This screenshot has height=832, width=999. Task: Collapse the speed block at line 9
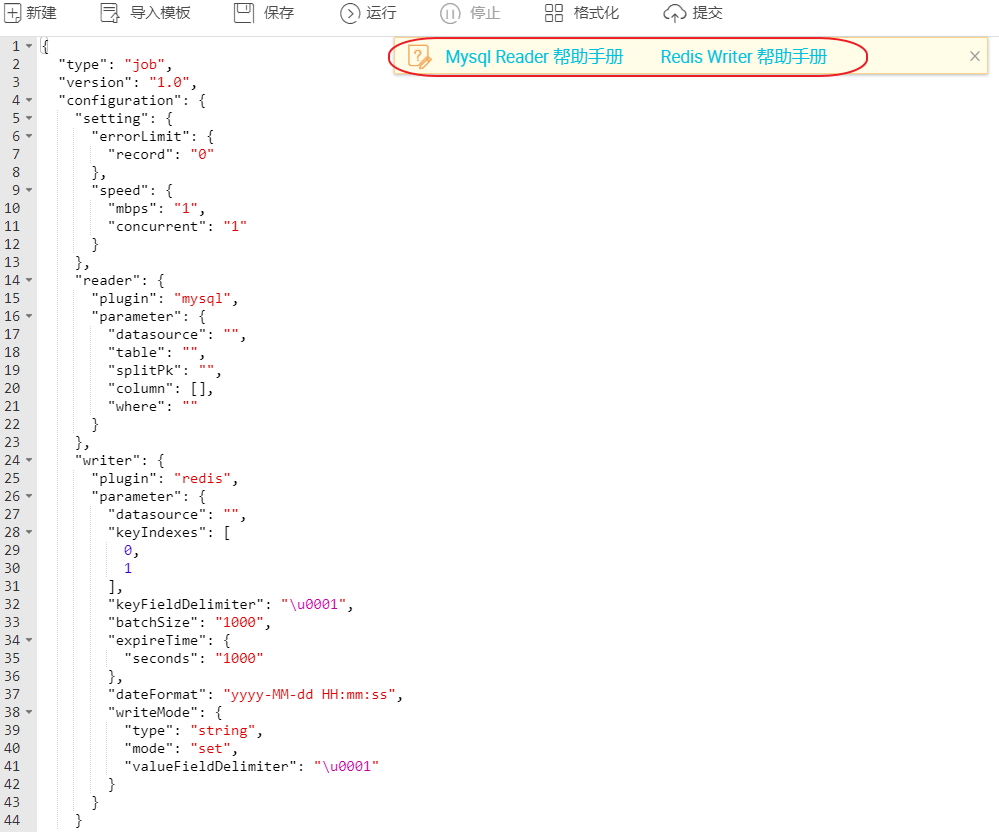(x=29, y=190)
